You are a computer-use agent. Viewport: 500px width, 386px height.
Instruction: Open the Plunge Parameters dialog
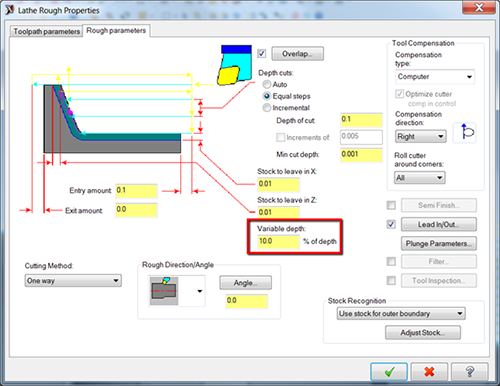(x=439, y=244)
